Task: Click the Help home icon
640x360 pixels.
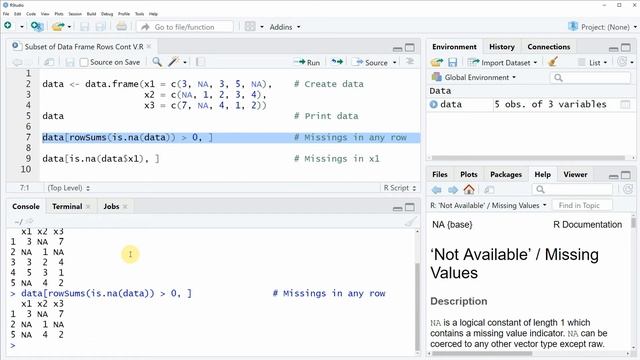Action: [x=469, y=189]
